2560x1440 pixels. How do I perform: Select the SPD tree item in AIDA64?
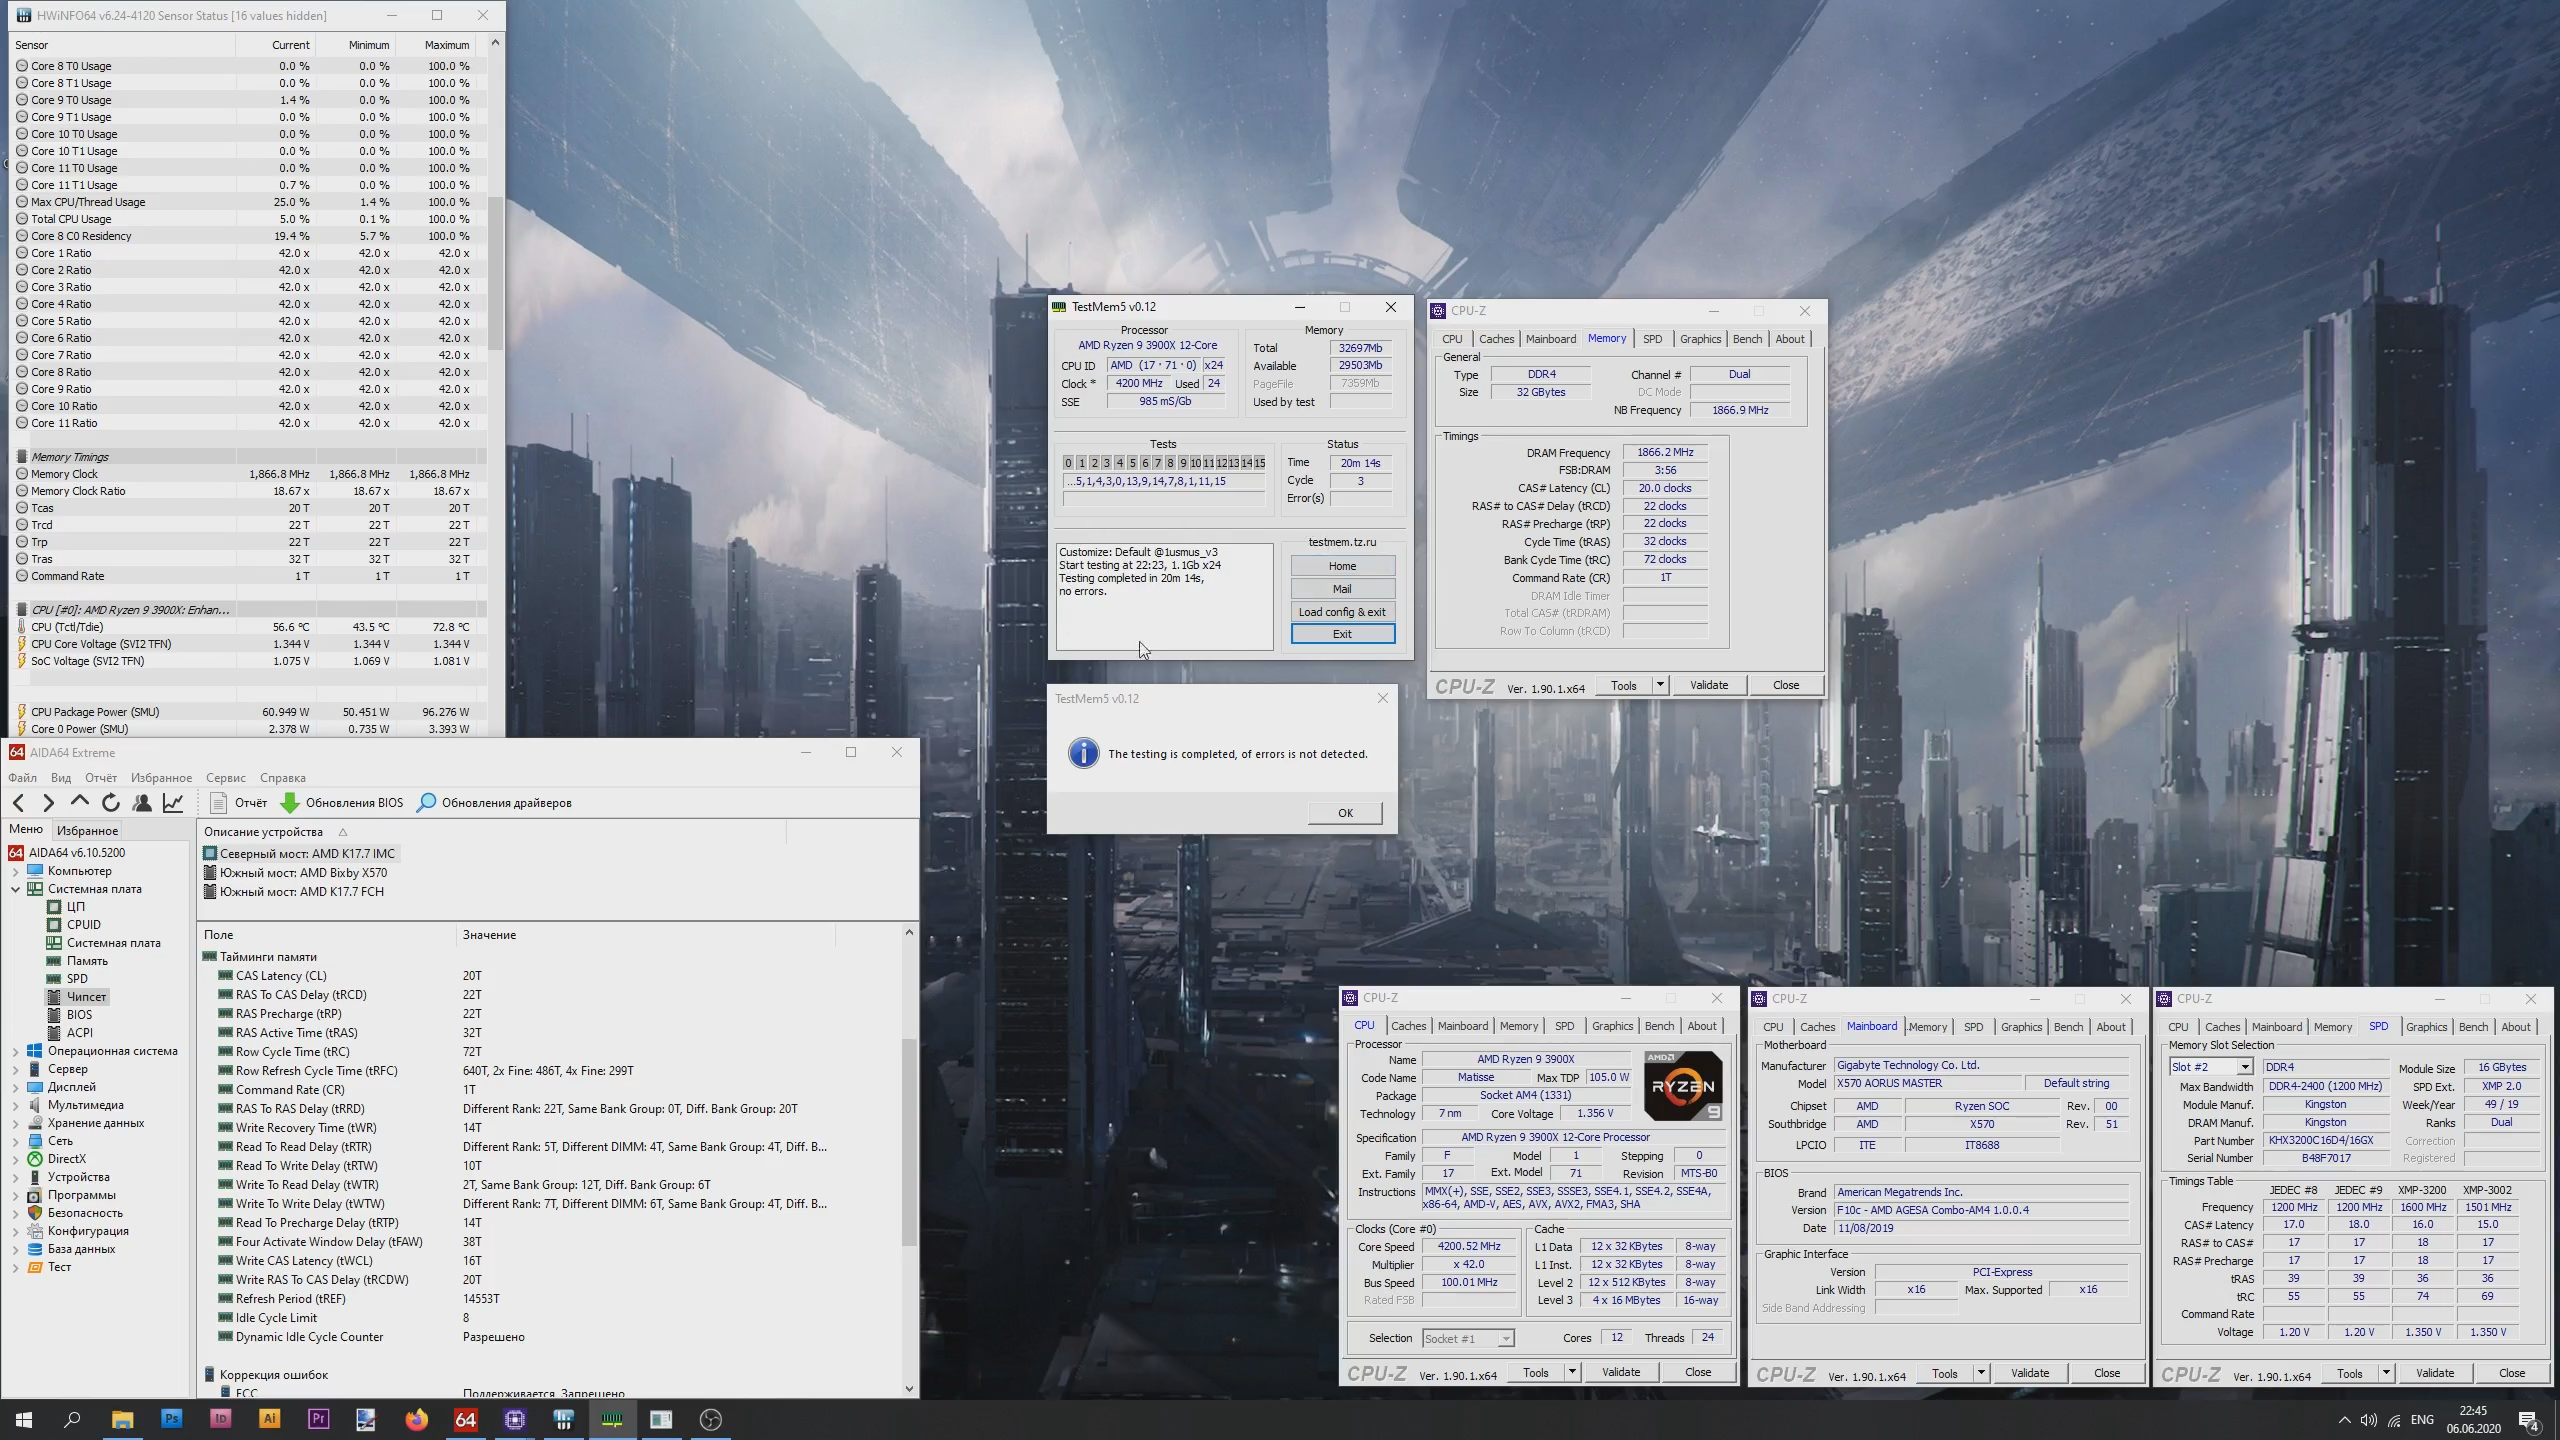click(77, 979)
